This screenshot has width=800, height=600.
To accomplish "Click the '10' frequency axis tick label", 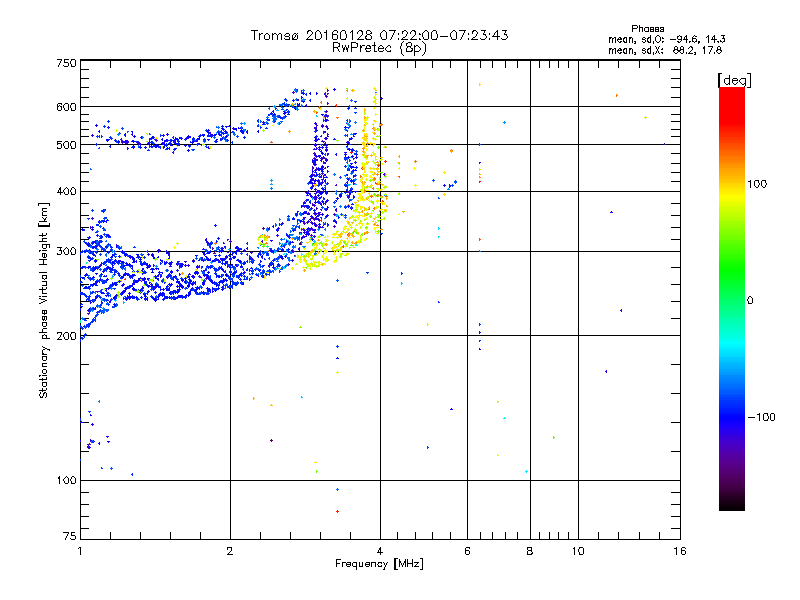I will click(x=578, y=551).
